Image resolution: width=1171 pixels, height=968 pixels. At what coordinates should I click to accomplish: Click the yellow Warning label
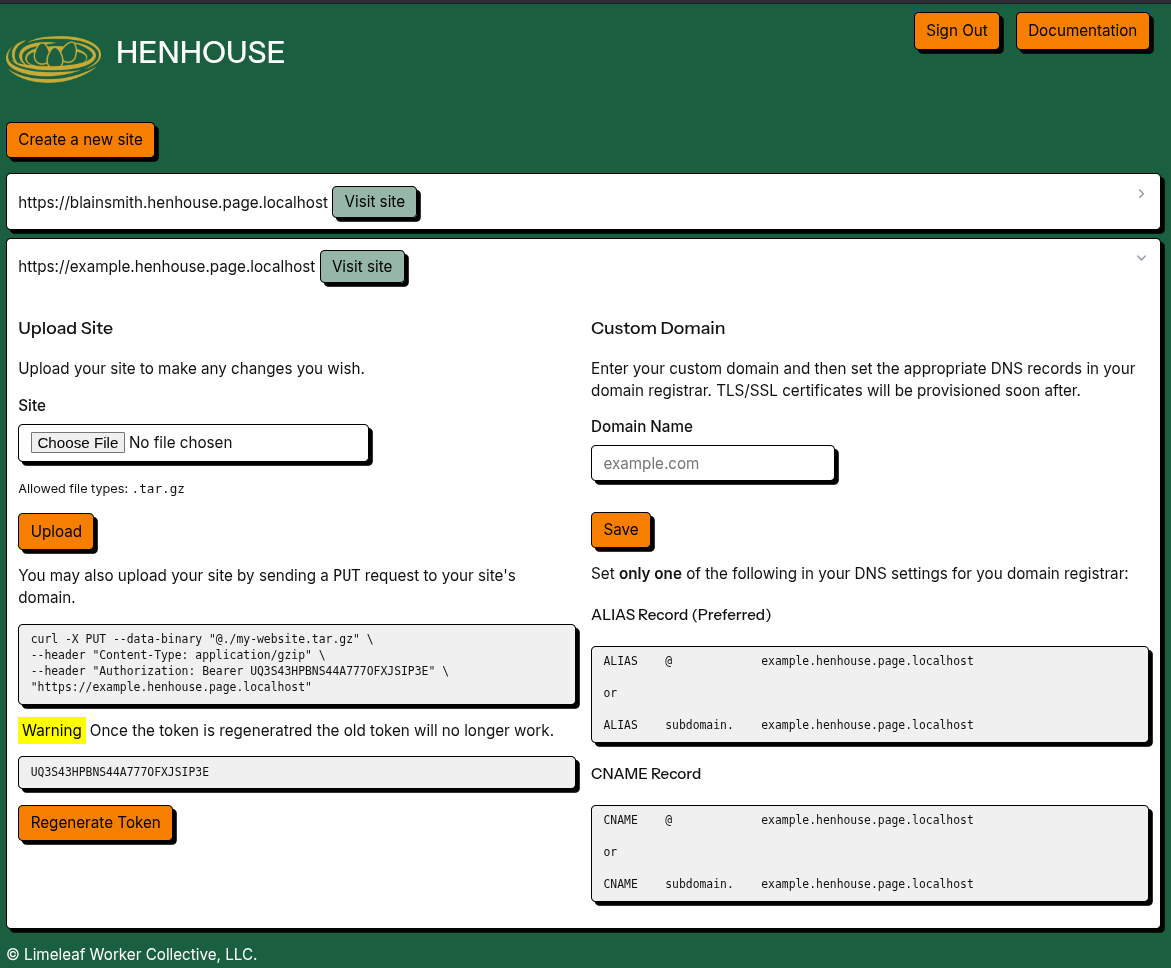coord(52,731)
